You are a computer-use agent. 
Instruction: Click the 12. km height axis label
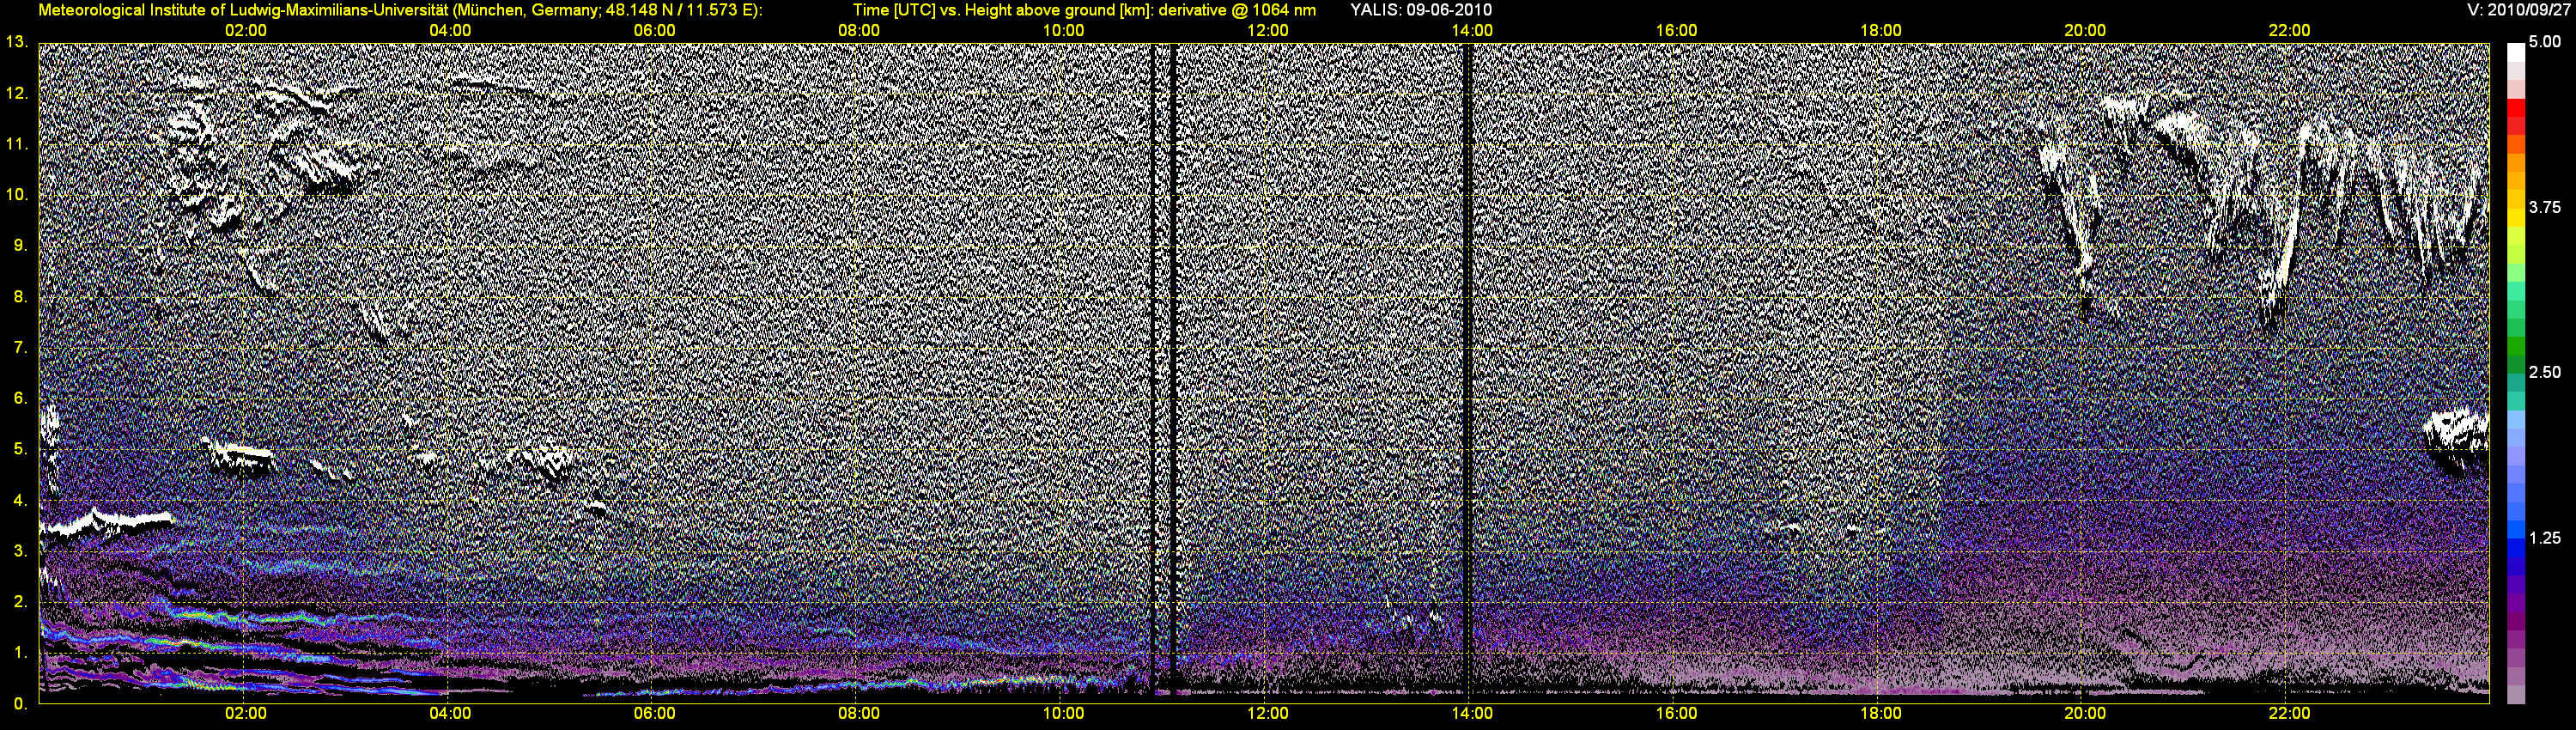click(16, 93)
